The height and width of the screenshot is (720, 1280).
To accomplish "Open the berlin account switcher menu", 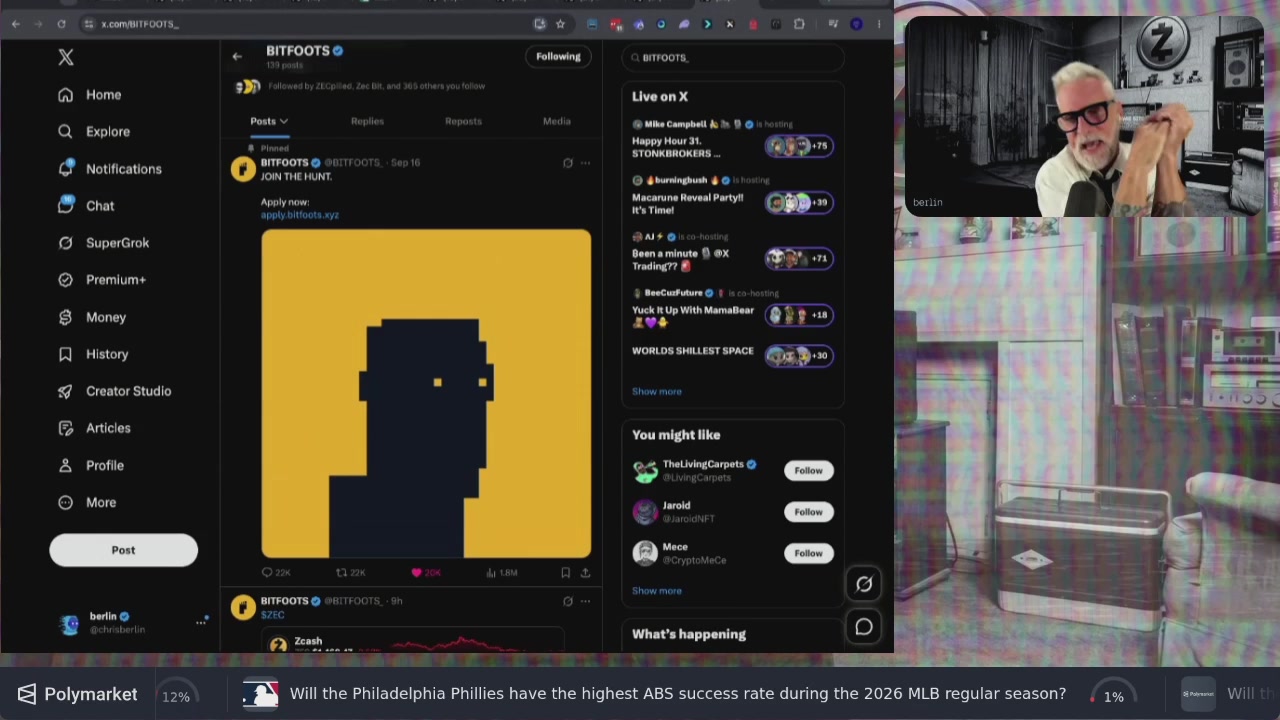I will click(x=201, y=622).
